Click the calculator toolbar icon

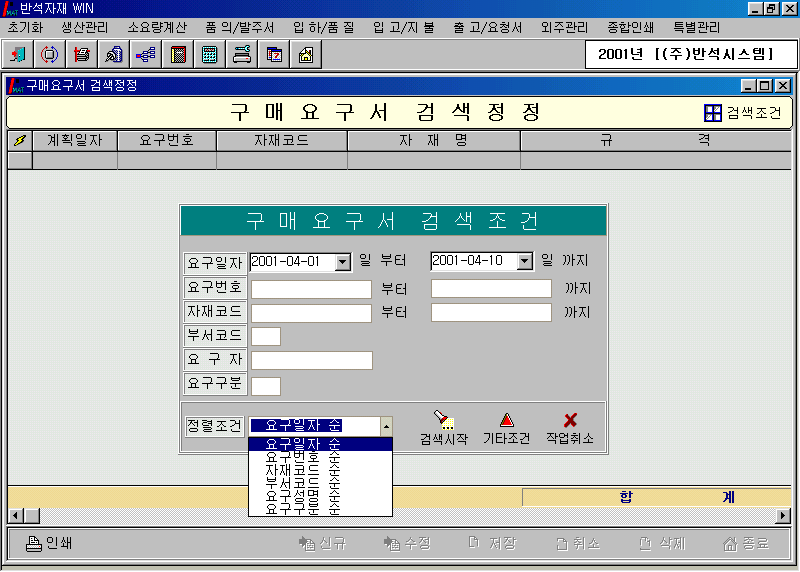209,54
